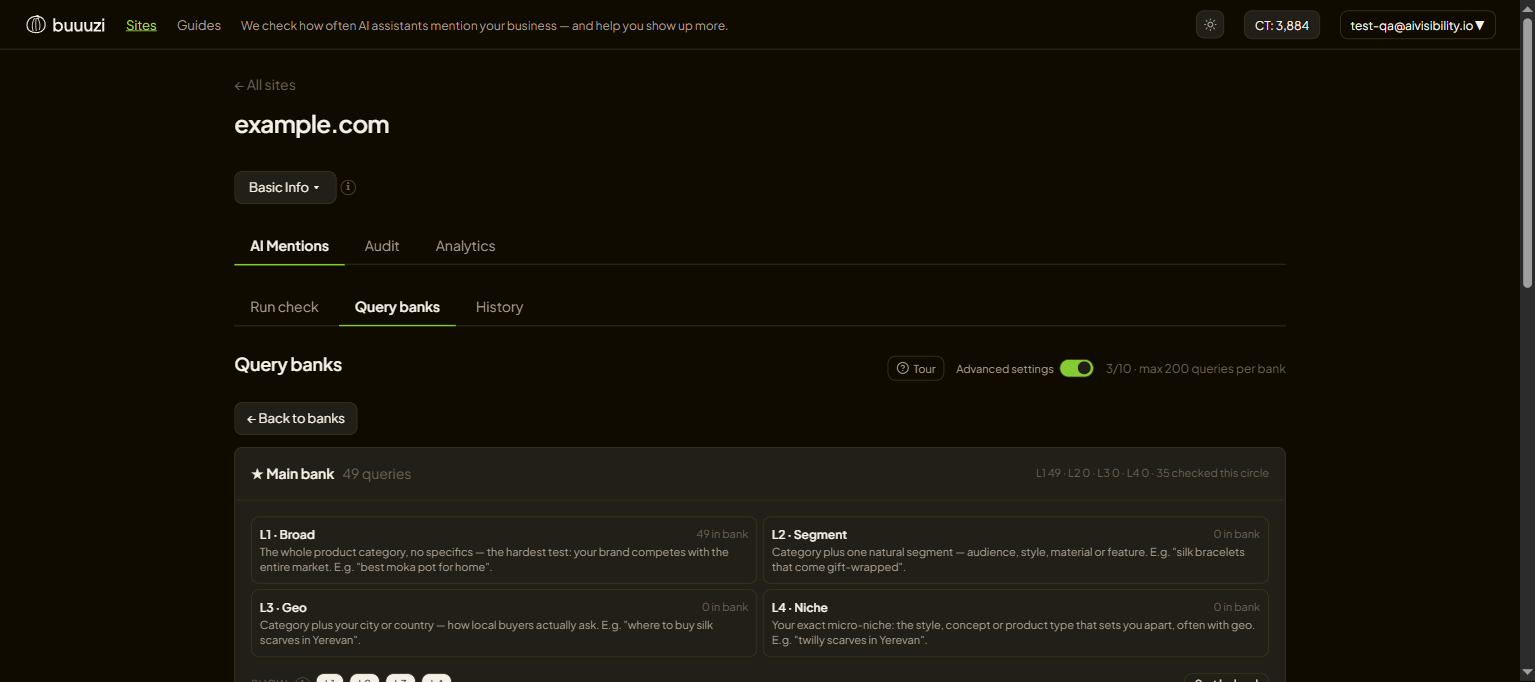Screen dimensions: 1535x682
Task: Click the CT: 3,884 credits button
Action: pyautogui.click(x=1282, y=25)
